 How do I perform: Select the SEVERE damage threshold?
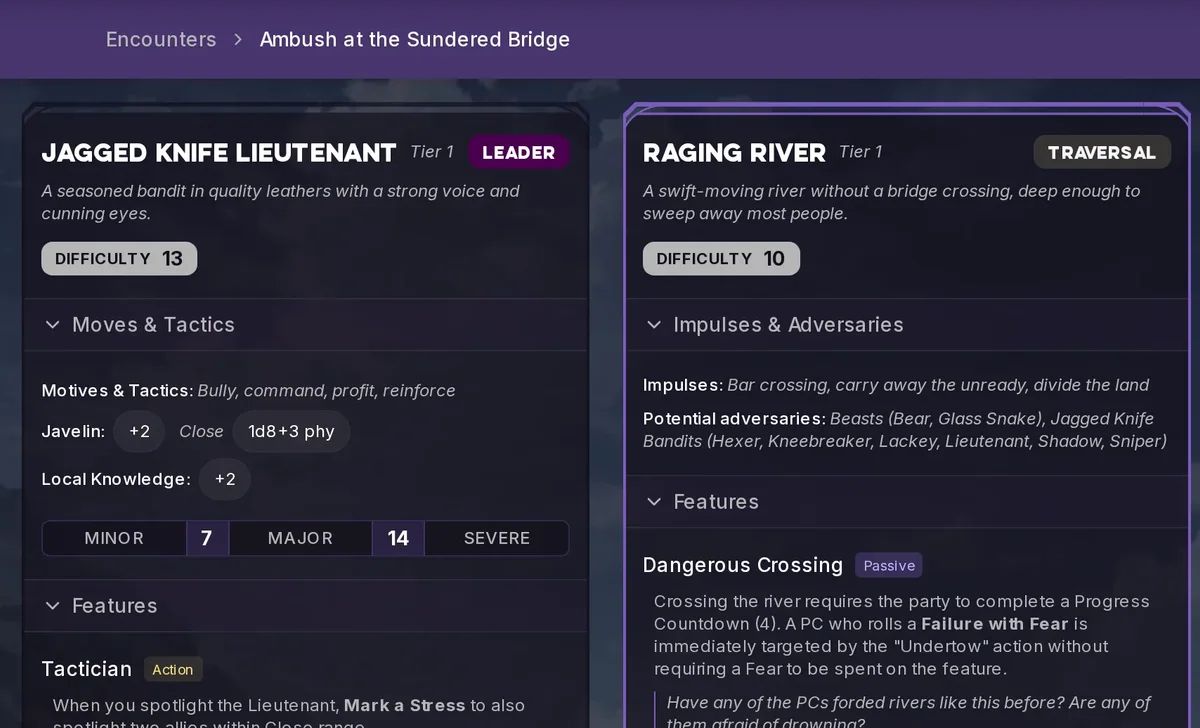497,538
